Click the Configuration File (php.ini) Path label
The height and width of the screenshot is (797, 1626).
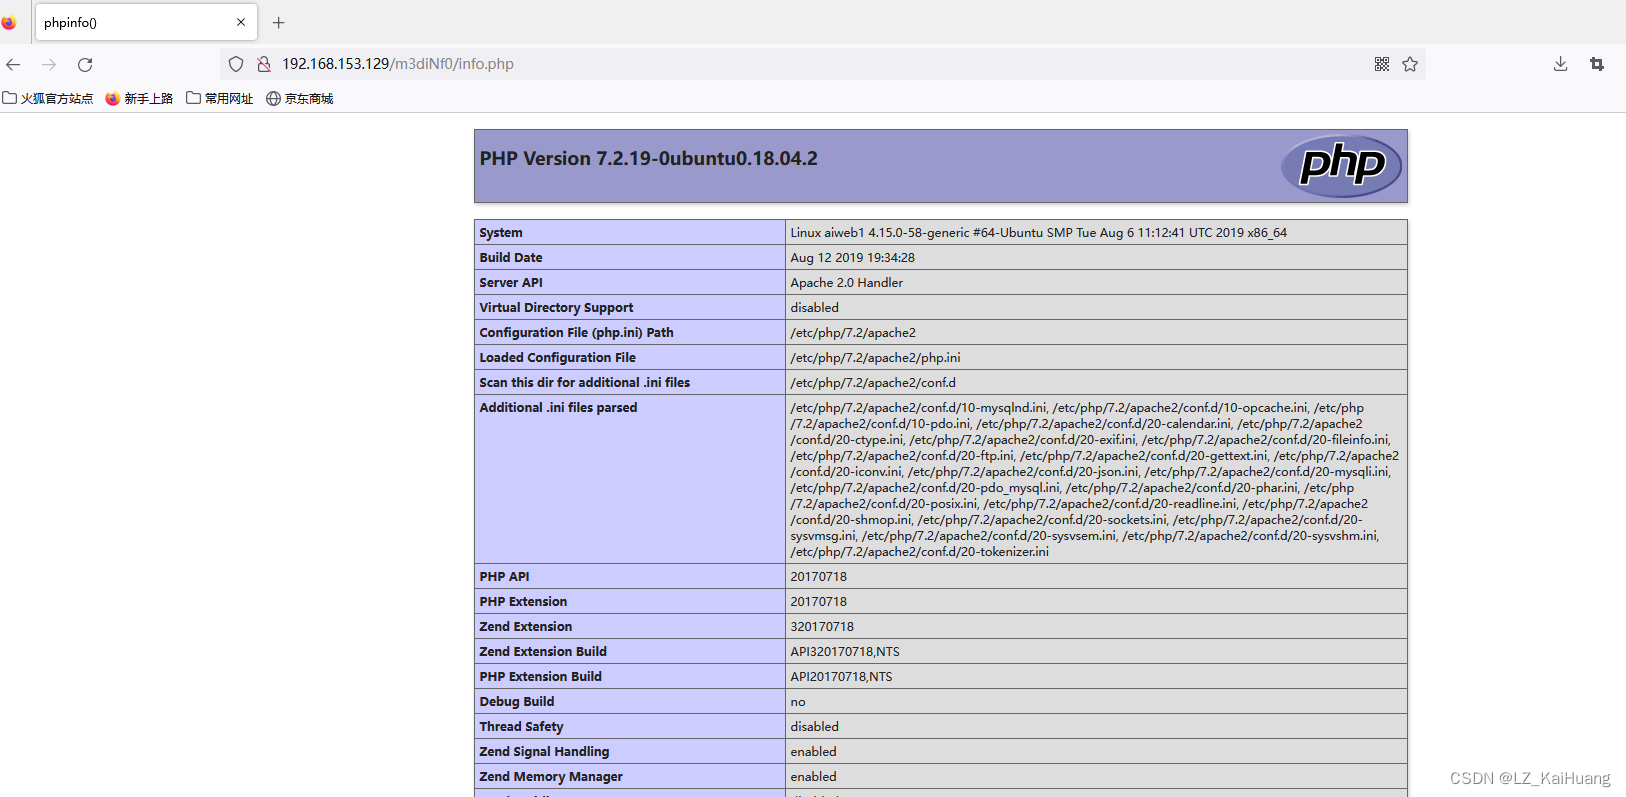576,333
